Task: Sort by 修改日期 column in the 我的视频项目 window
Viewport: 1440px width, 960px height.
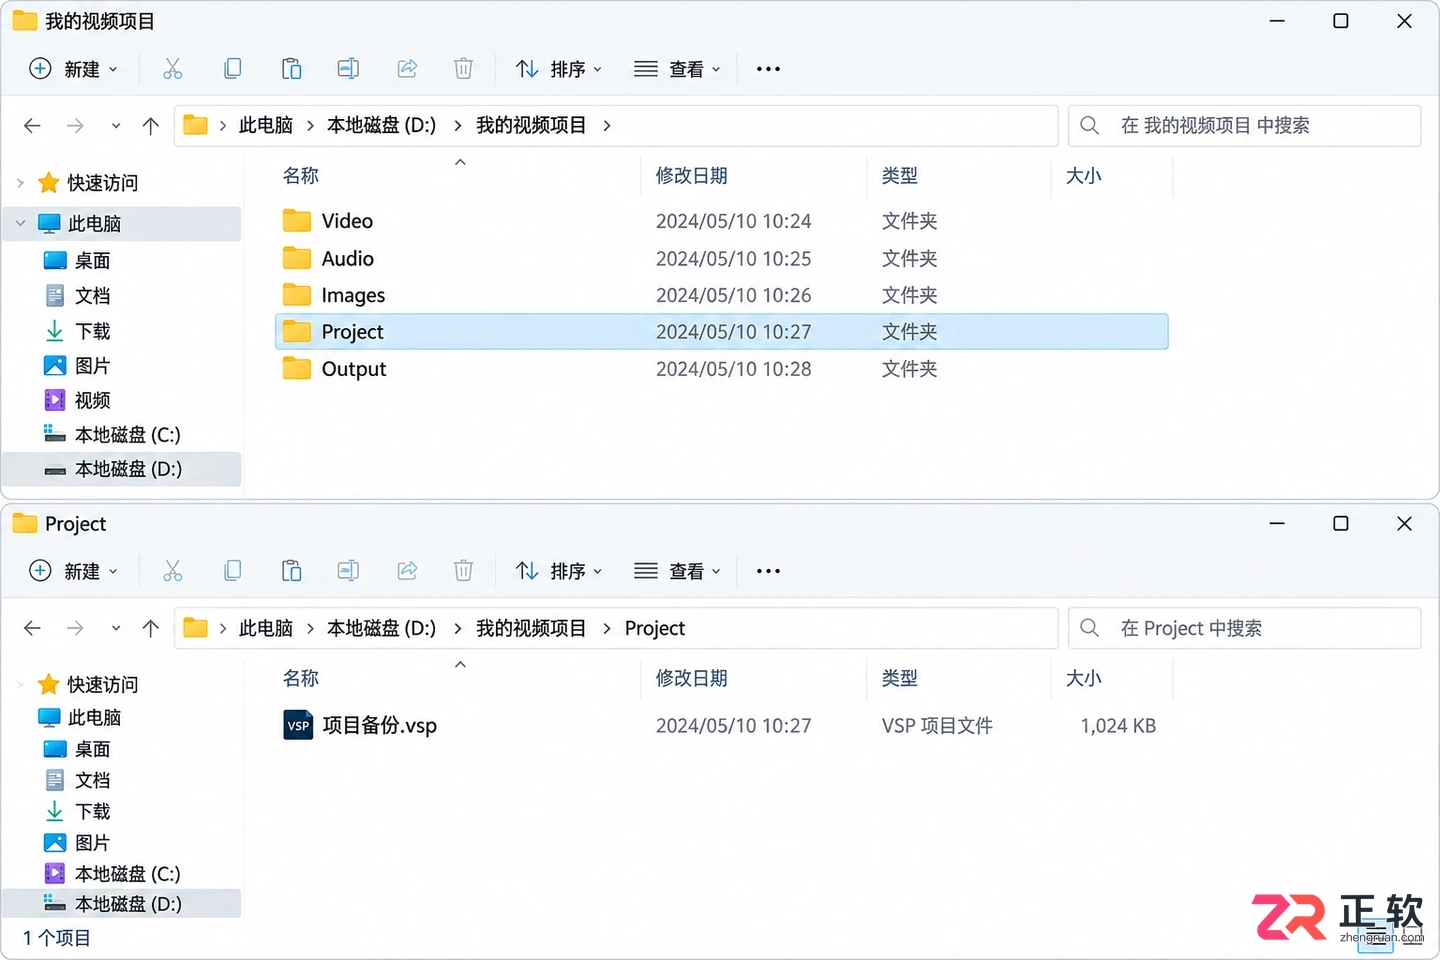Action: pos(691,176)
